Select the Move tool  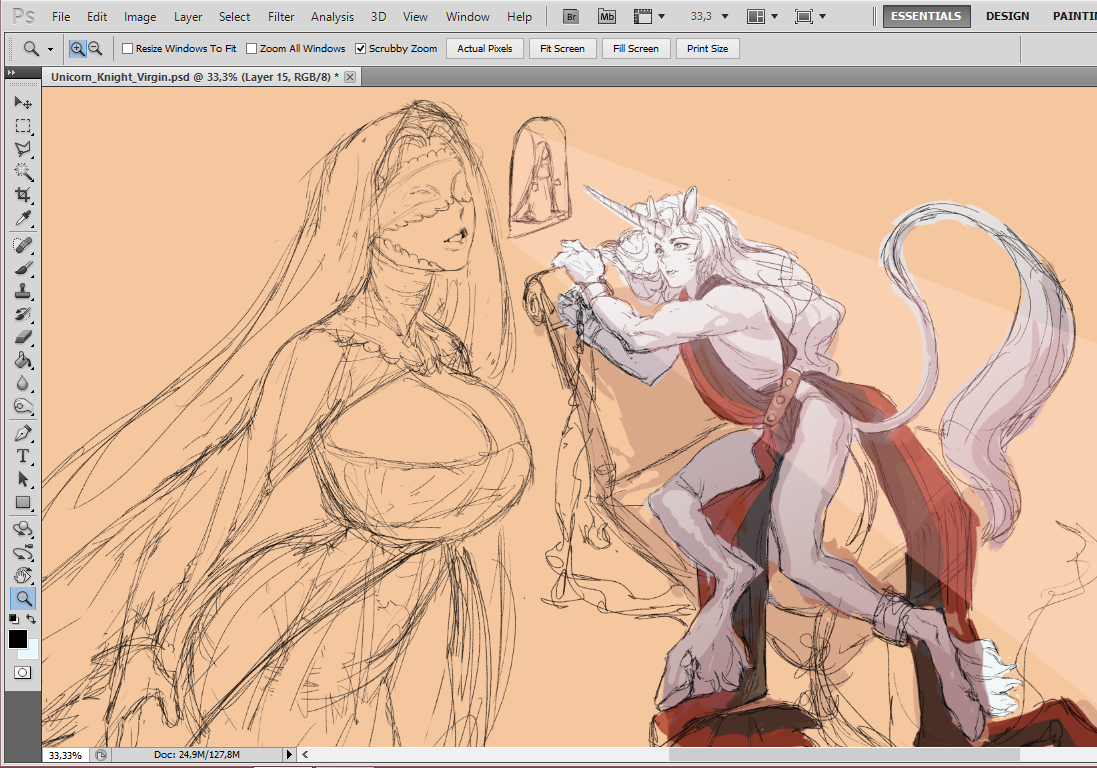[22, 103]
